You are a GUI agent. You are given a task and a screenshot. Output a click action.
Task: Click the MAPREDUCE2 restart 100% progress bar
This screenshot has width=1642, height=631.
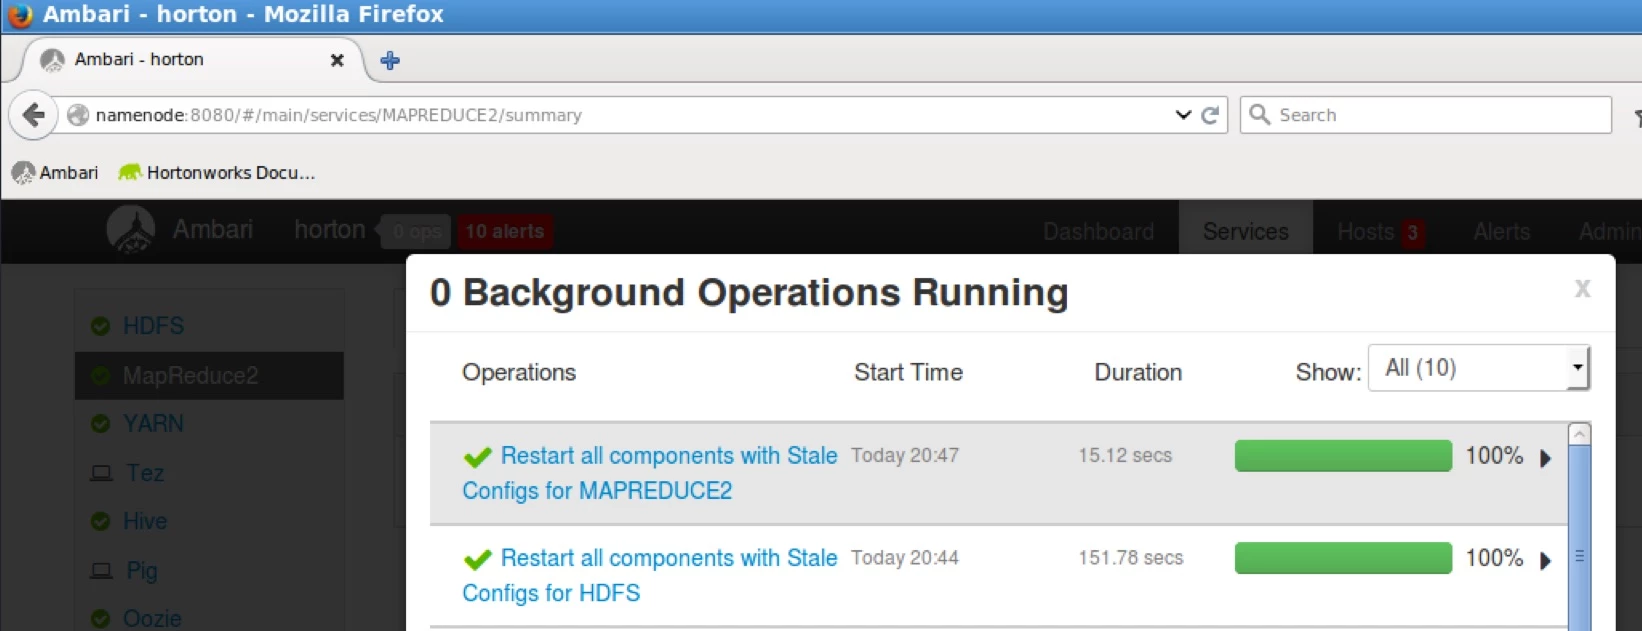(x=1343, y=456)
